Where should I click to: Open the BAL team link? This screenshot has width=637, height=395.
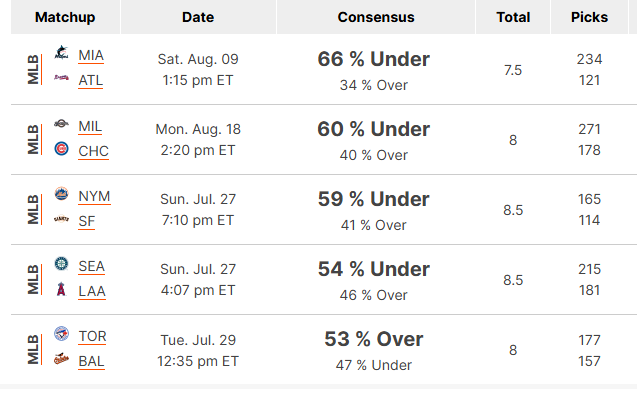[91, 361]
